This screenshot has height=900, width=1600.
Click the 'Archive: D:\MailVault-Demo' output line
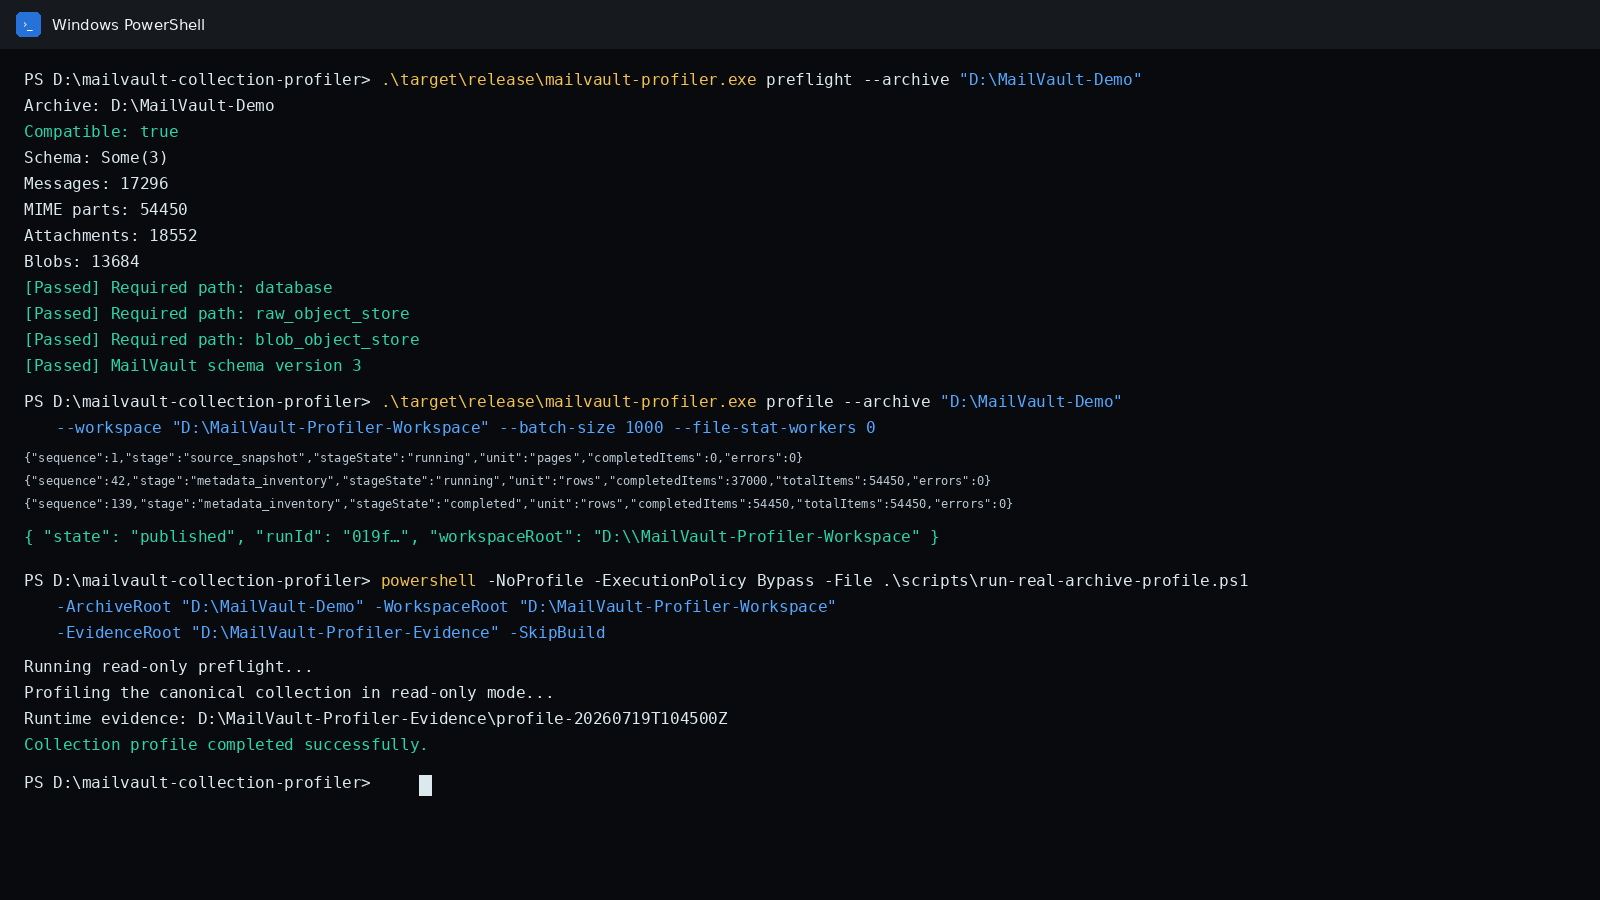tap(149, 106)
